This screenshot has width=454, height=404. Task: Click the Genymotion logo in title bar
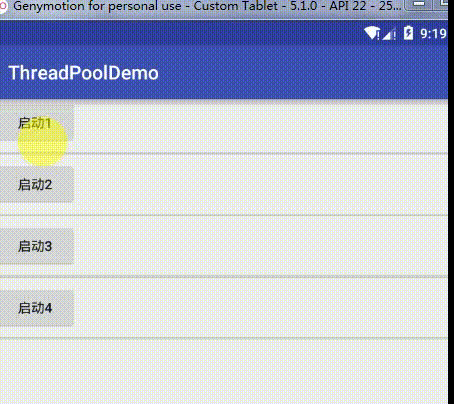click(x=3, y=6)
